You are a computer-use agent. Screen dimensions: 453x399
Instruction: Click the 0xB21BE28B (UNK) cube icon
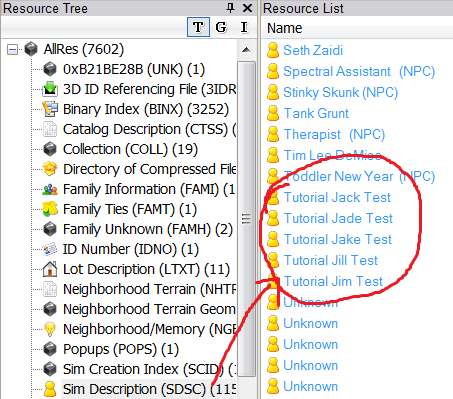50,69
